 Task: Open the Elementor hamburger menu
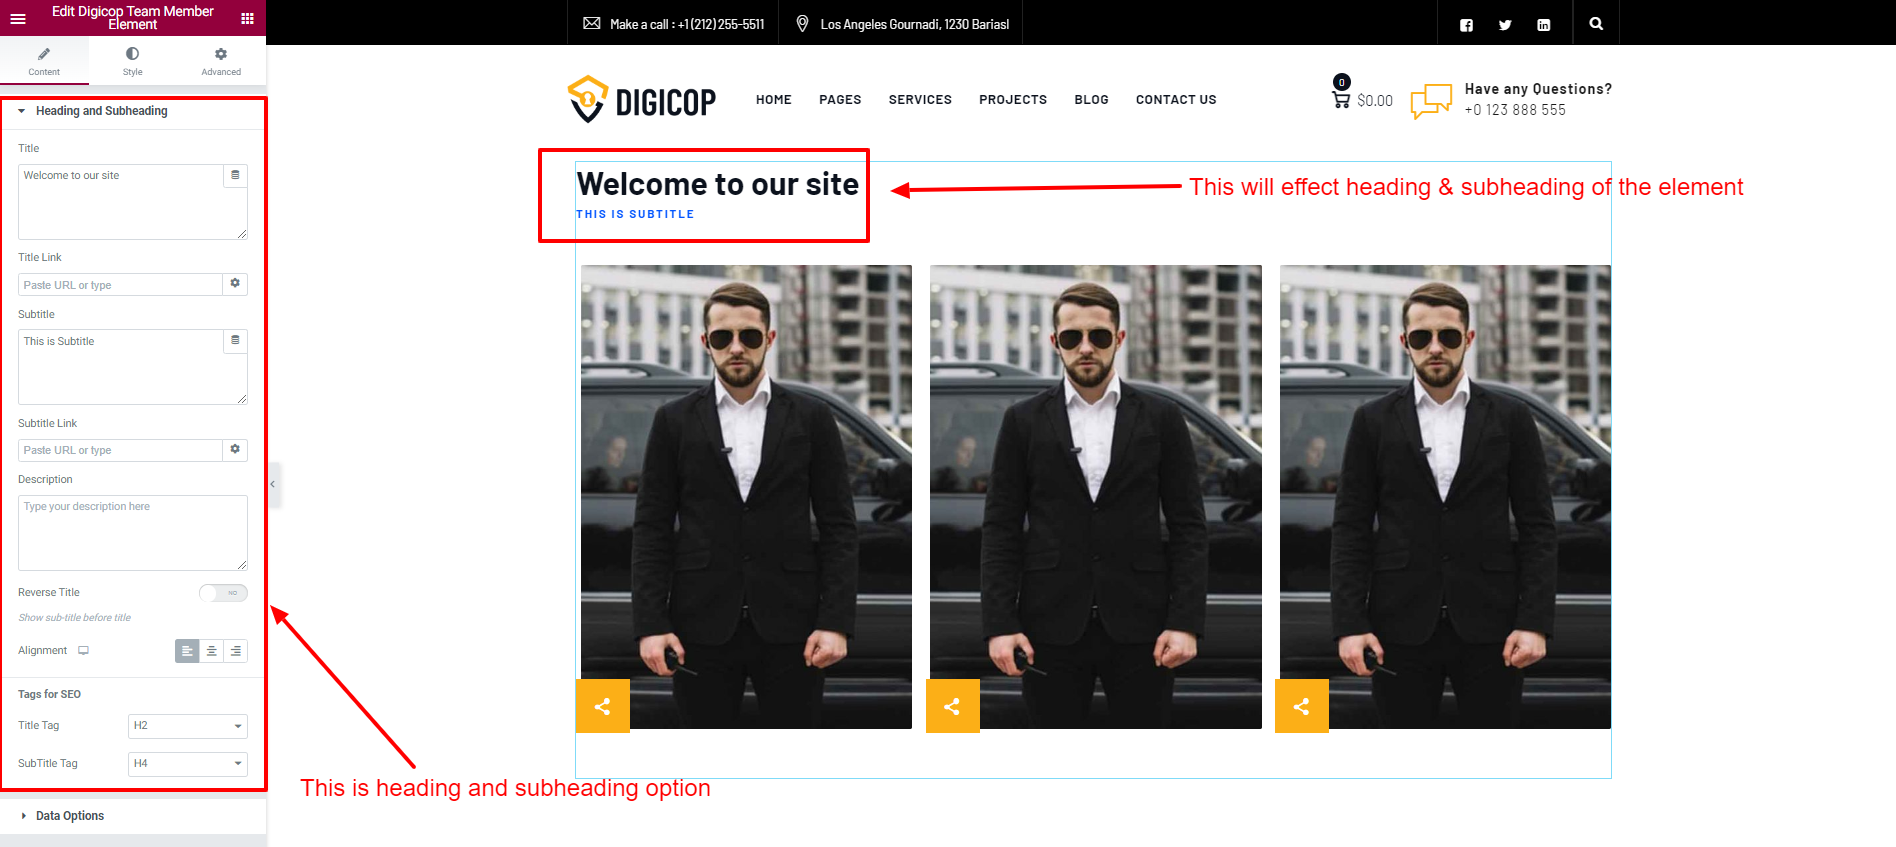18,19
